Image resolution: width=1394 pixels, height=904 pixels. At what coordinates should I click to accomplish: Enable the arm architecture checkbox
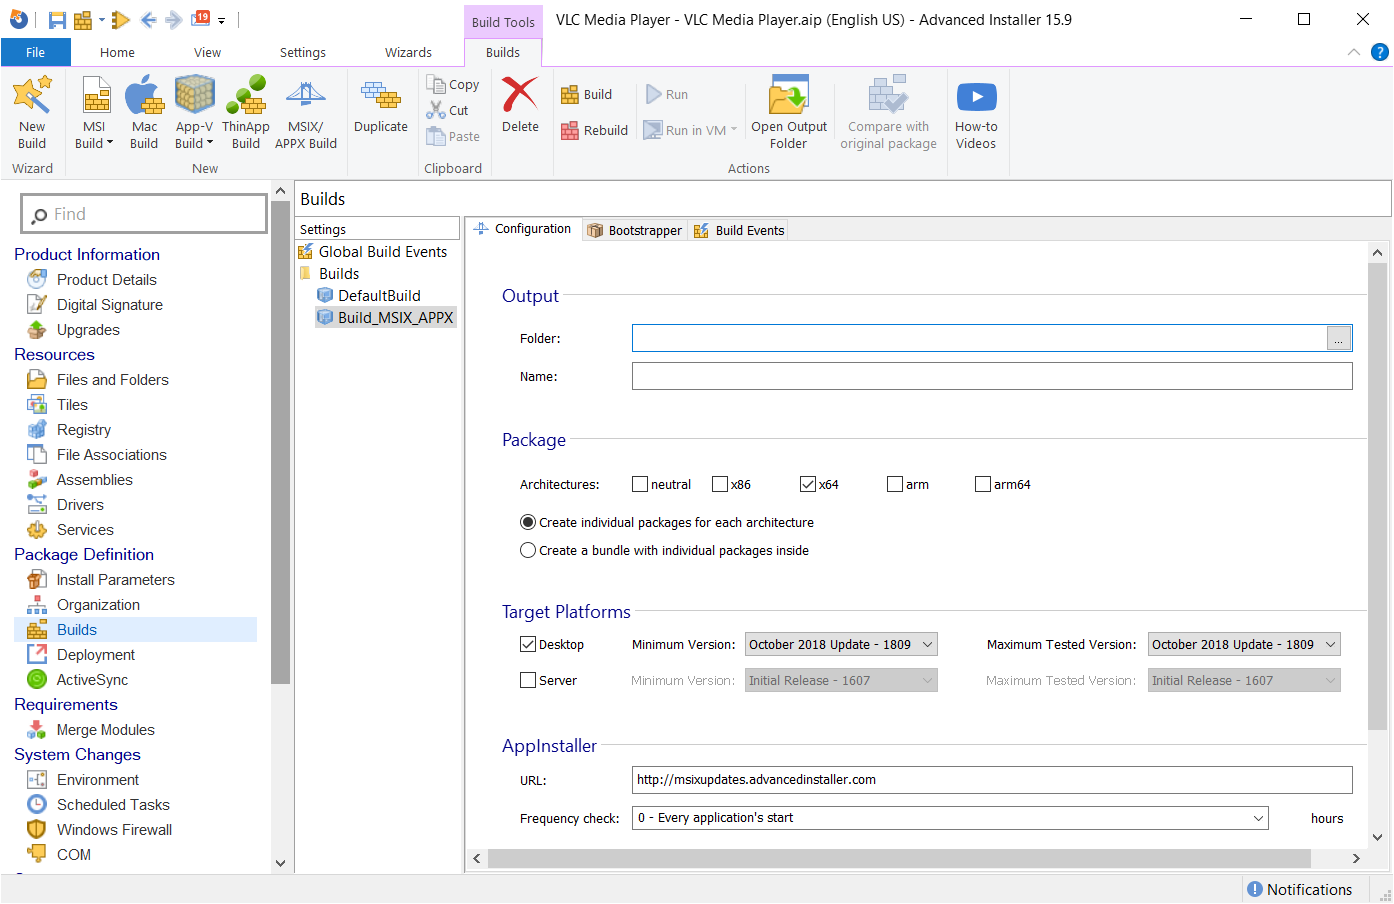pos(895,484)
